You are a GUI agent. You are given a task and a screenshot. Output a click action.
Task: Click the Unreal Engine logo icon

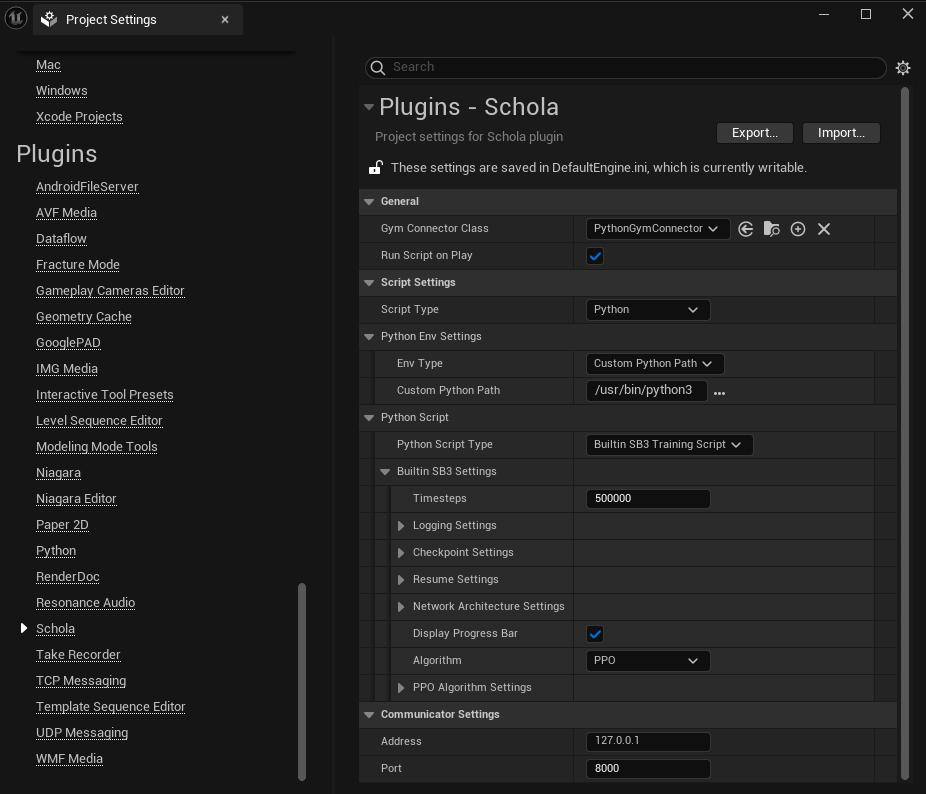coord(15,17)
